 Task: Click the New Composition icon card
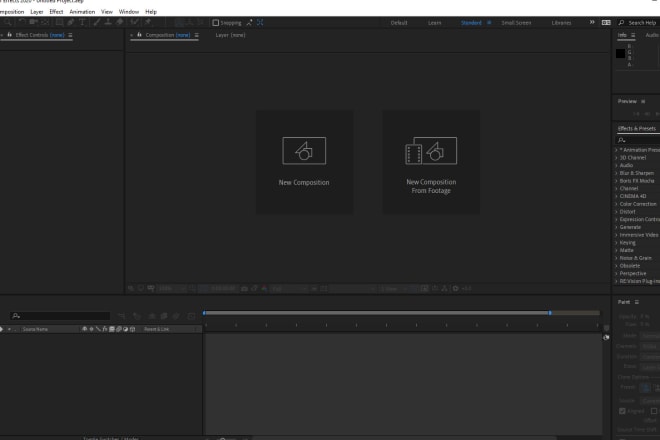(x=304, y=162)
